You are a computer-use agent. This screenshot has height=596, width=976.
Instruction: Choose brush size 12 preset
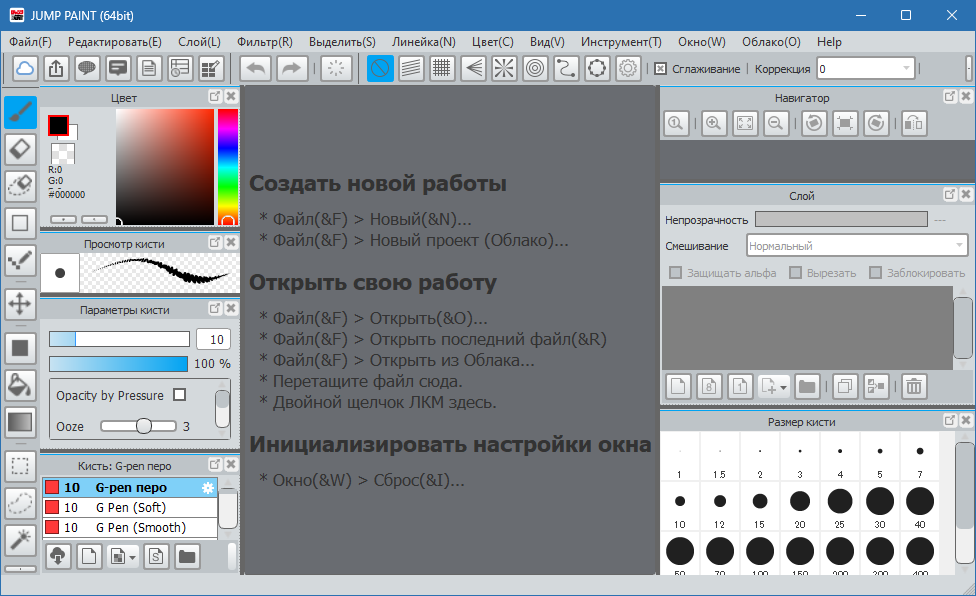pyautogui.click(x=720, y=507)
